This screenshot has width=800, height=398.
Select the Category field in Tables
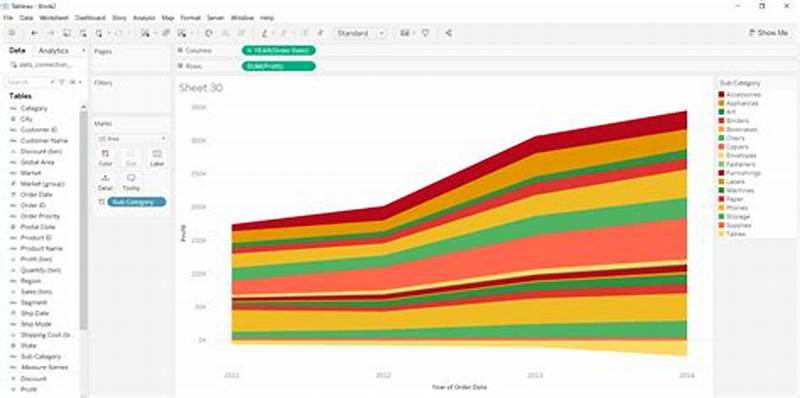pyautogui.click(x=34, y=108)
